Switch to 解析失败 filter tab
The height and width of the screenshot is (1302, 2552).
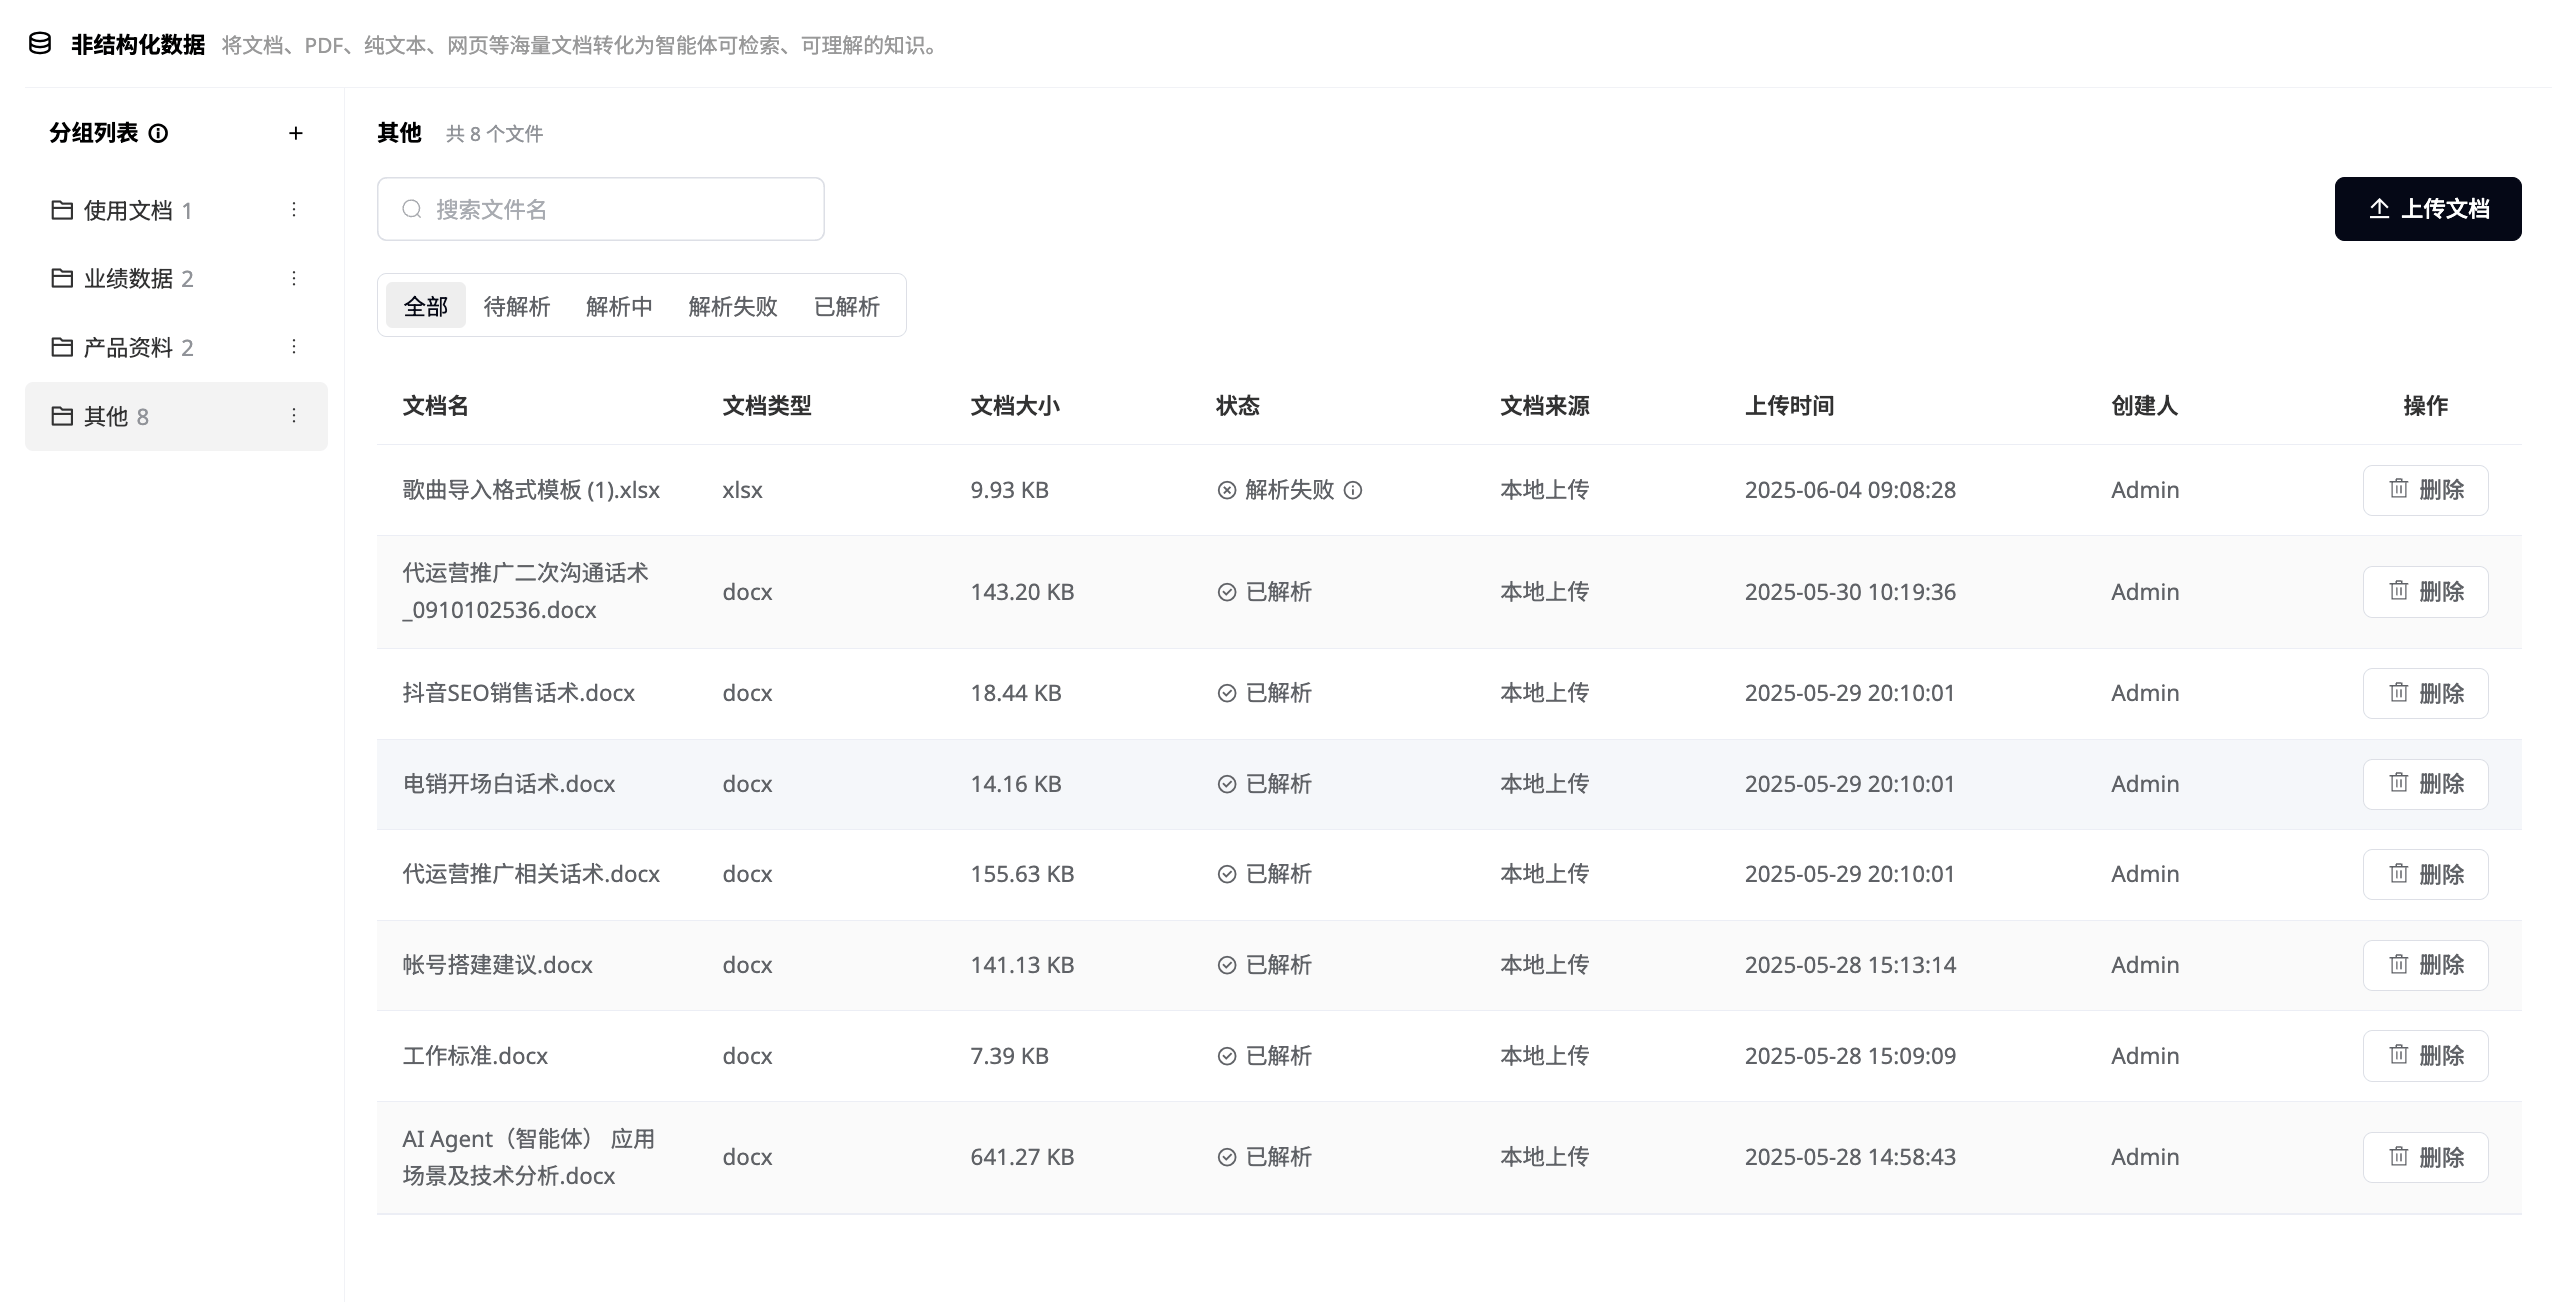[732, 306]
